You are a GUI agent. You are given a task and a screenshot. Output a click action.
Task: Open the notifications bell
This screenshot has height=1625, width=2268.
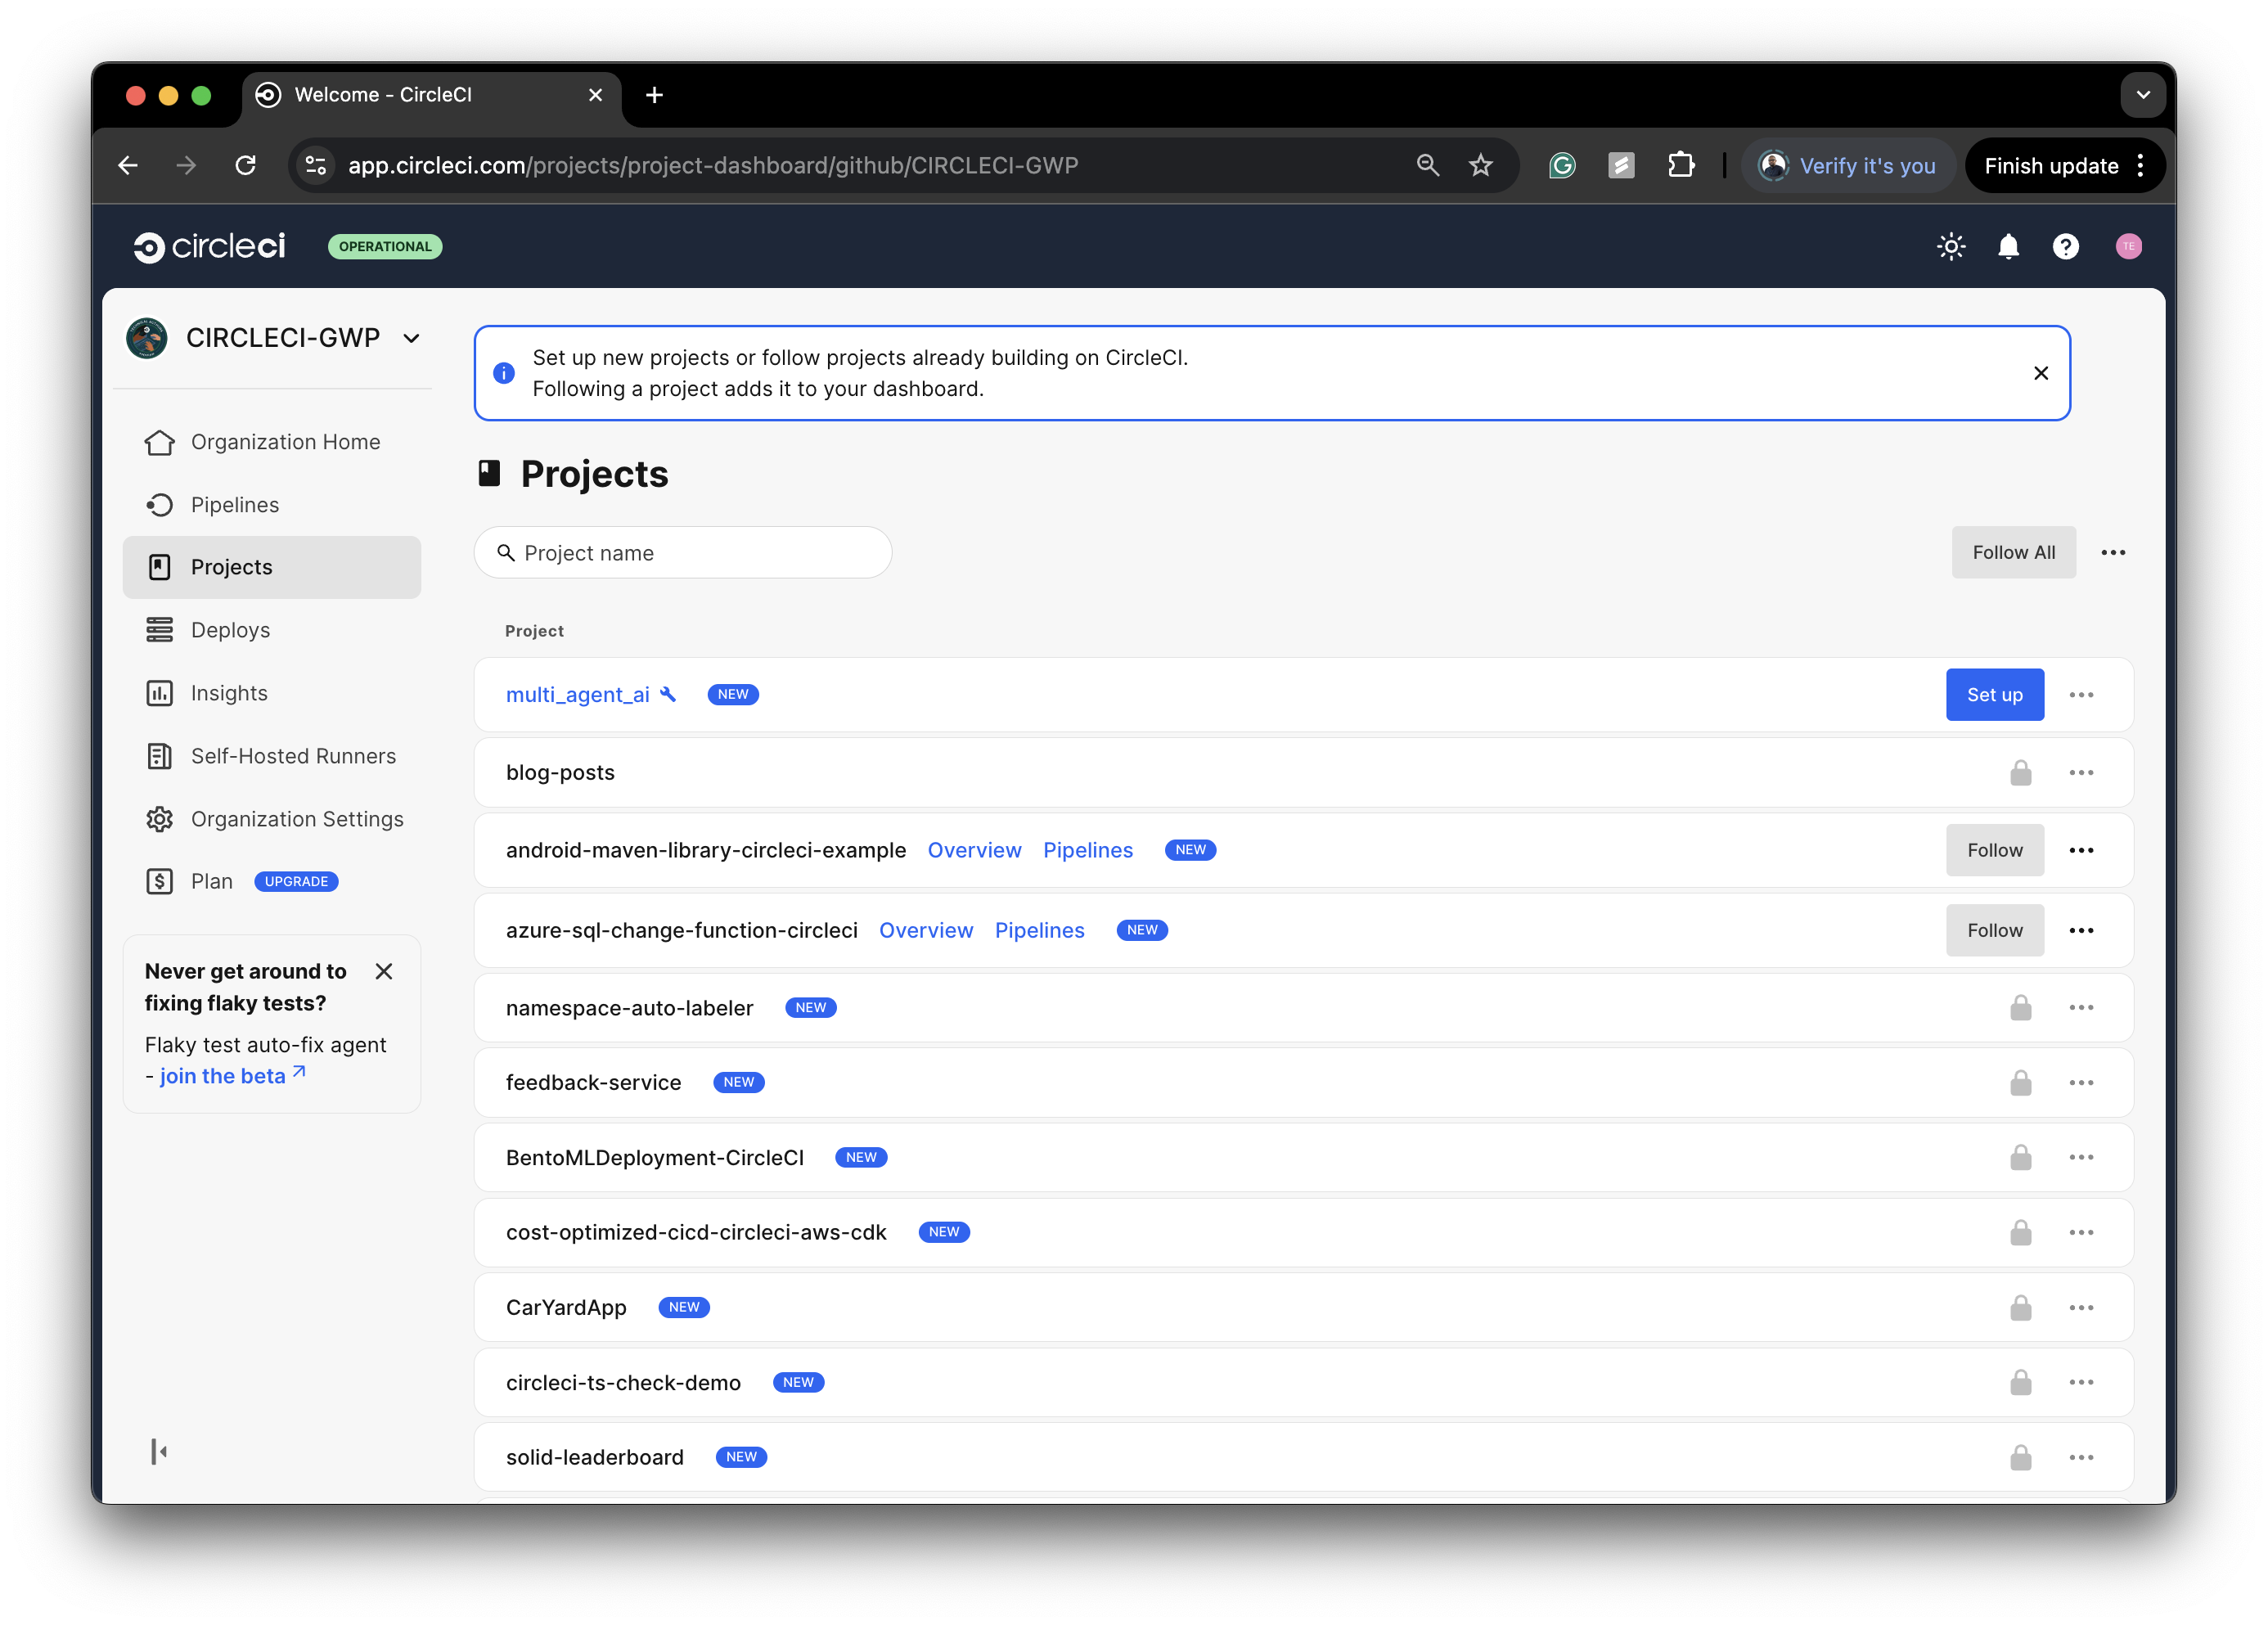pyautogui.click(x=2008, y=246)
